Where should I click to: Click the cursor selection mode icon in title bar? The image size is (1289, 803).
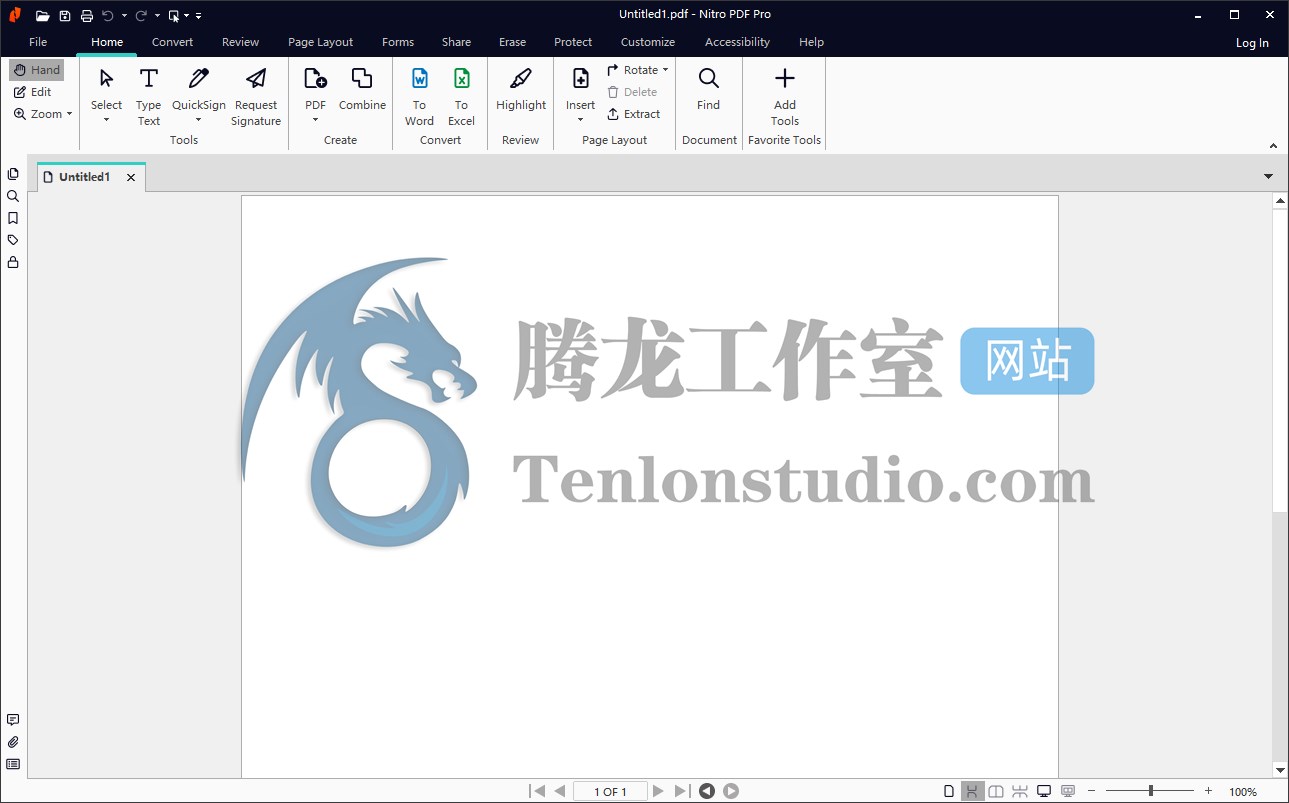(x=174, y=15)
